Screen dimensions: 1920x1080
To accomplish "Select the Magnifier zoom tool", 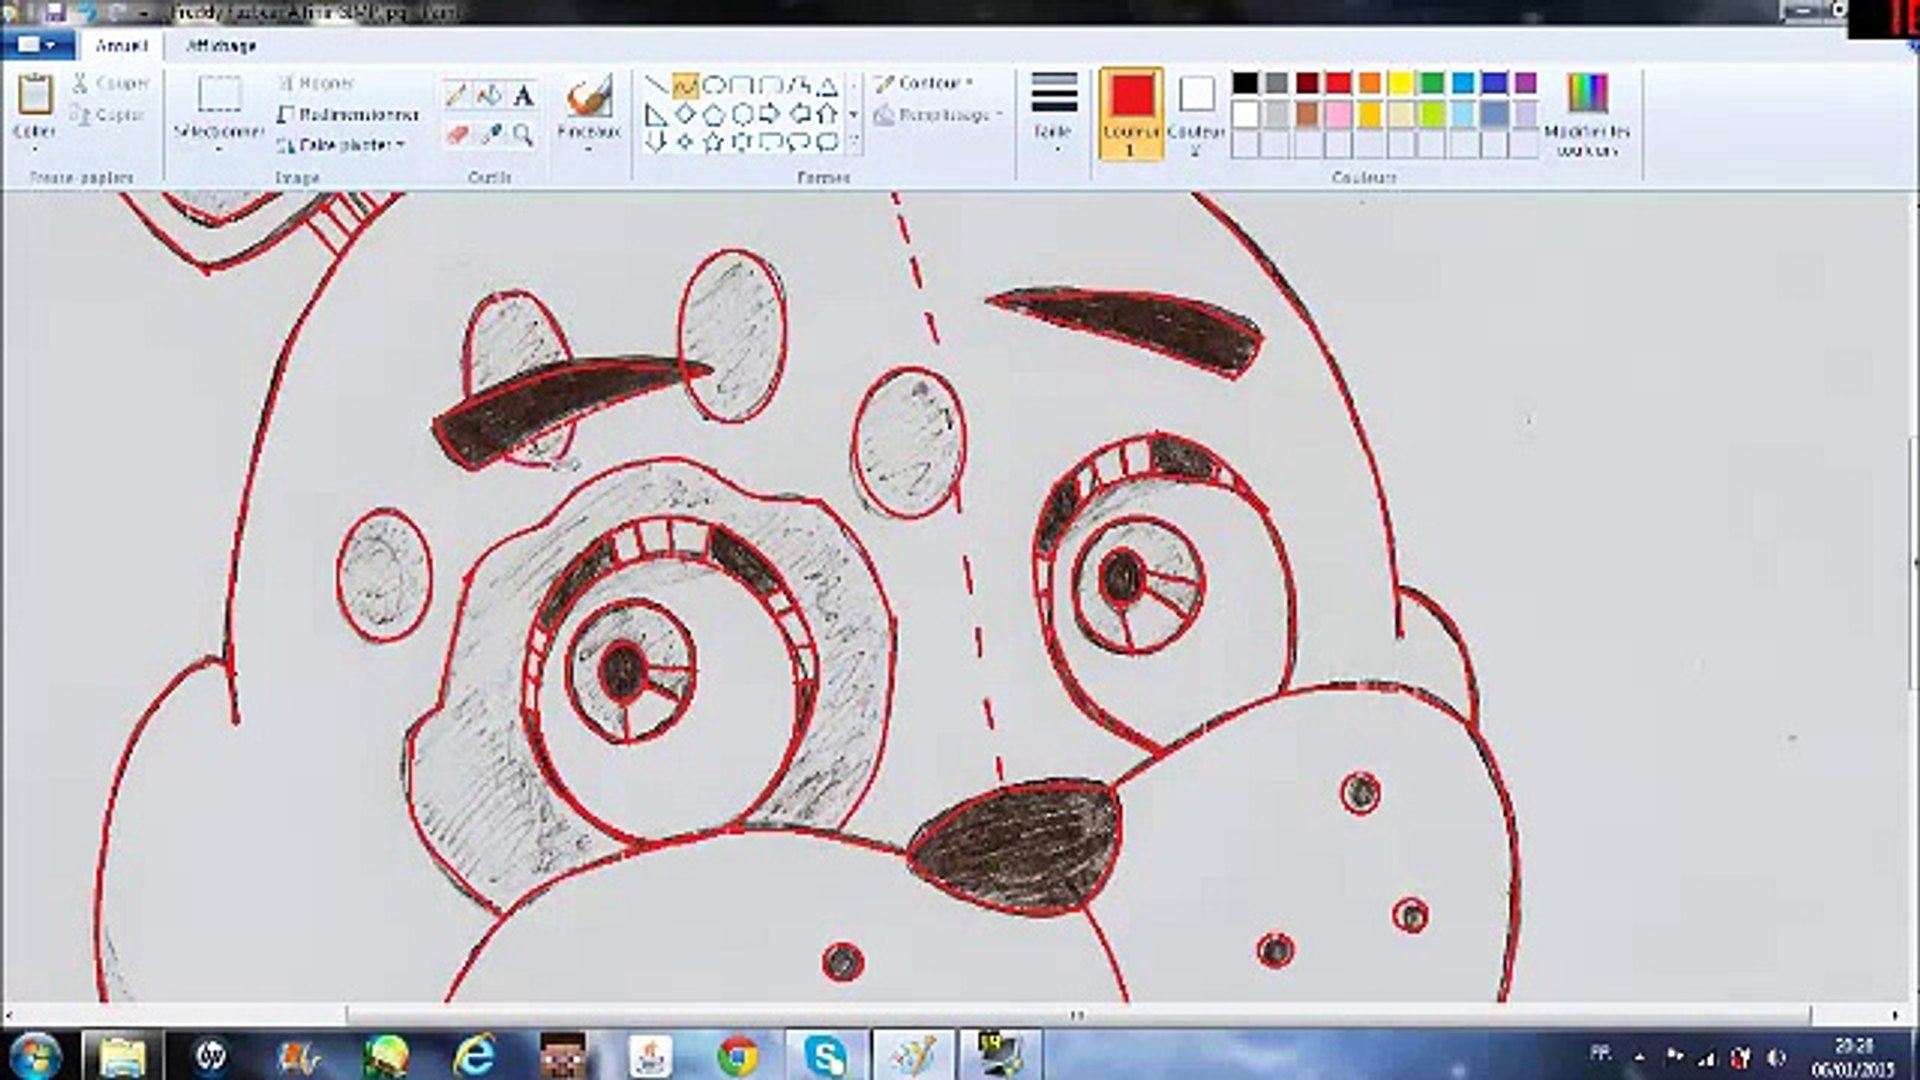I will coord(523,134).
